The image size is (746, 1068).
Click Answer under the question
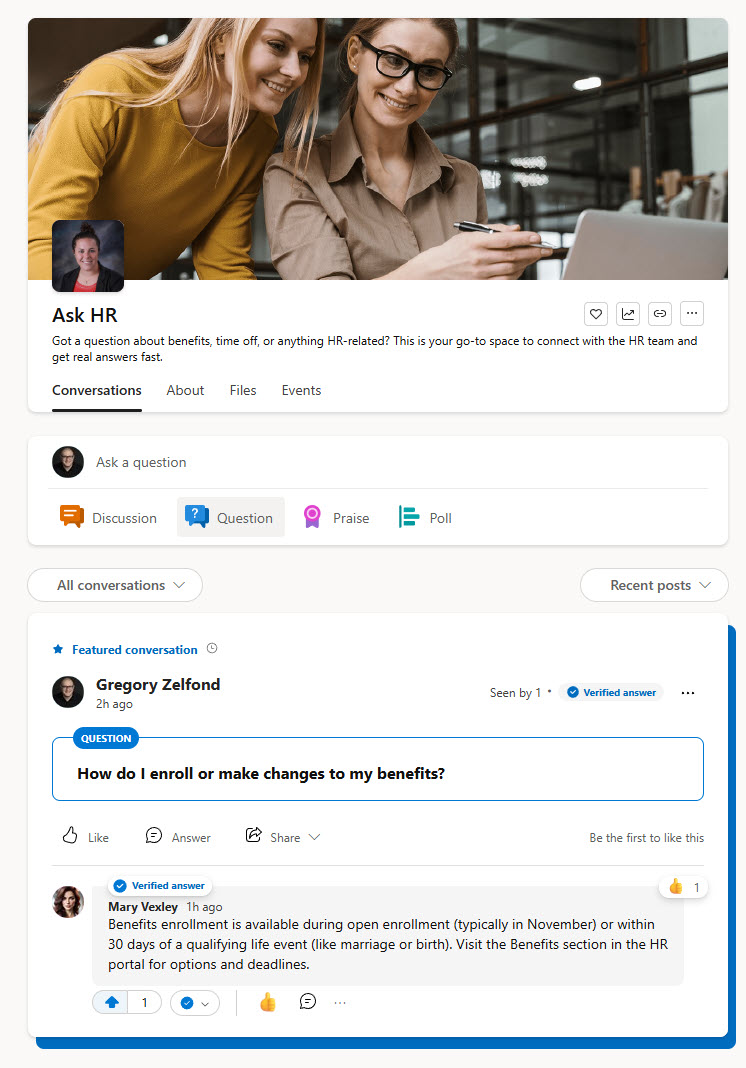click(178, 836)
